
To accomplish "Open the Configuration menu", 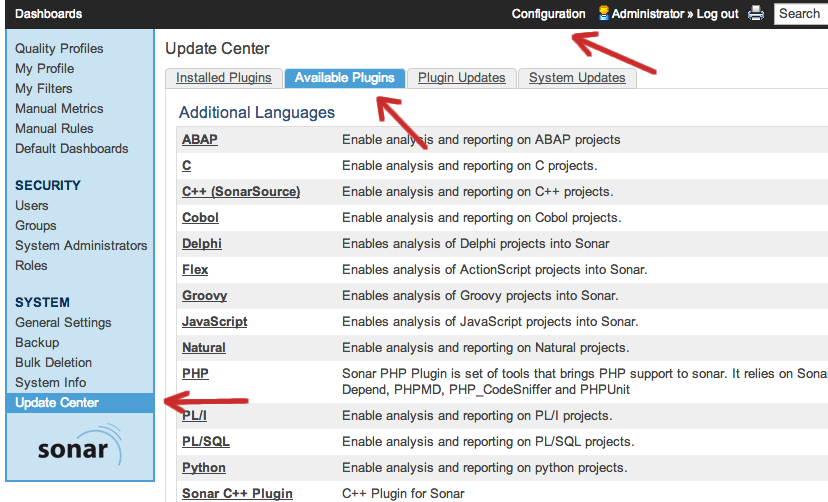I will [548, 14].
